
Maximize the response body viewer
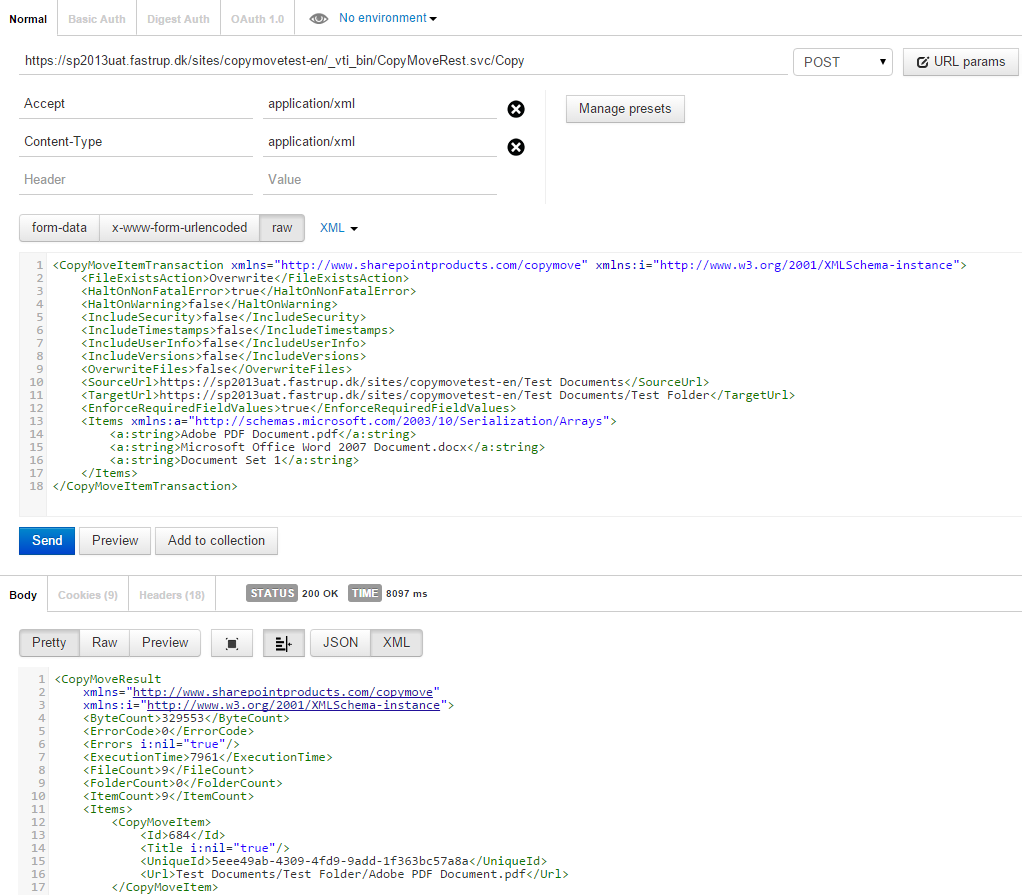pos(231,643)
